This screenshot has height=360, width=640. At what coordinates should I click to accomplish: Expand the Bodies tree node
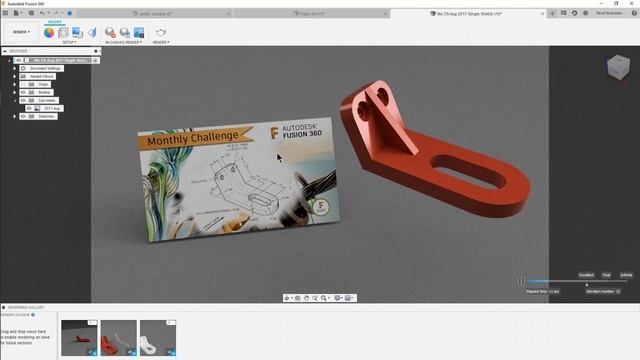click(15, 92)
